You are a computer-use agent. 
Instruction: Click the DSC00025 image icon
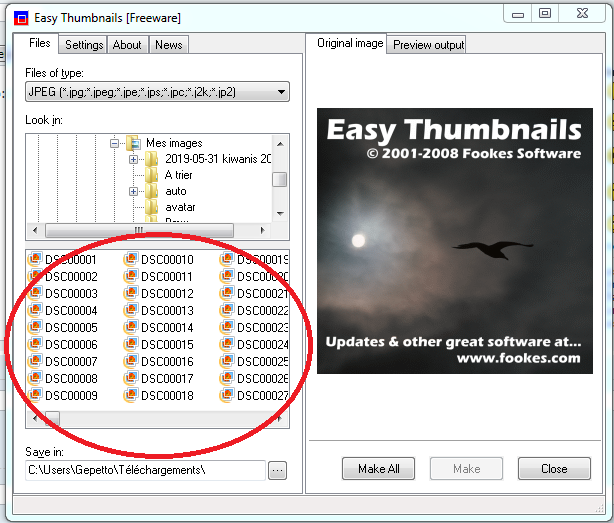pyautogui.click(x=226, y=361)
